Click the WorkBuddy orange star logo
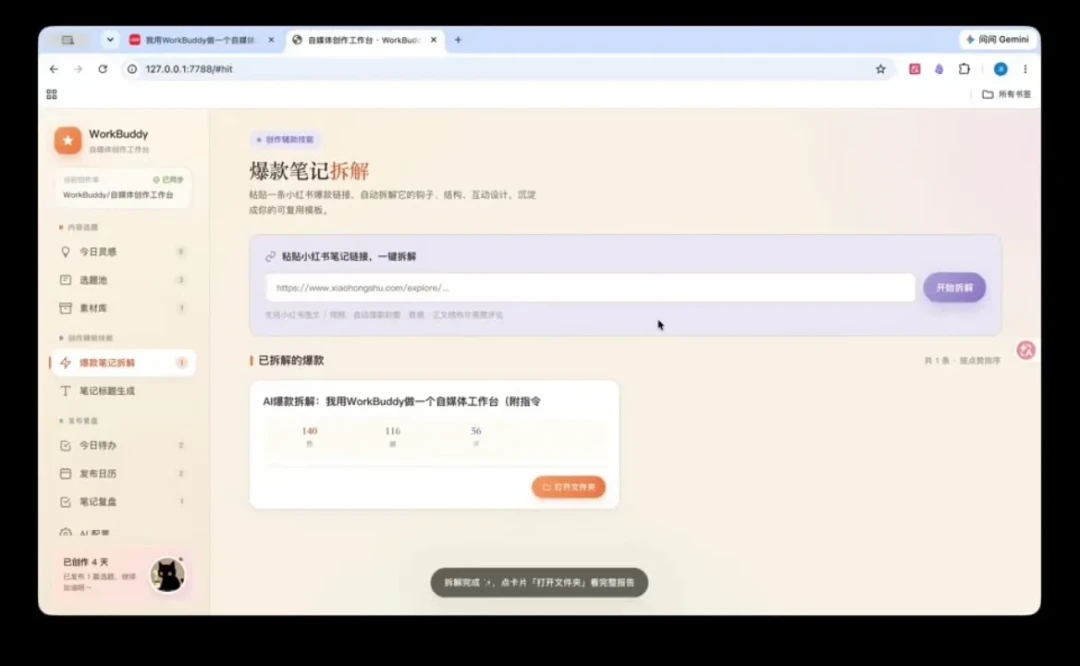 [x=68, y=141]
